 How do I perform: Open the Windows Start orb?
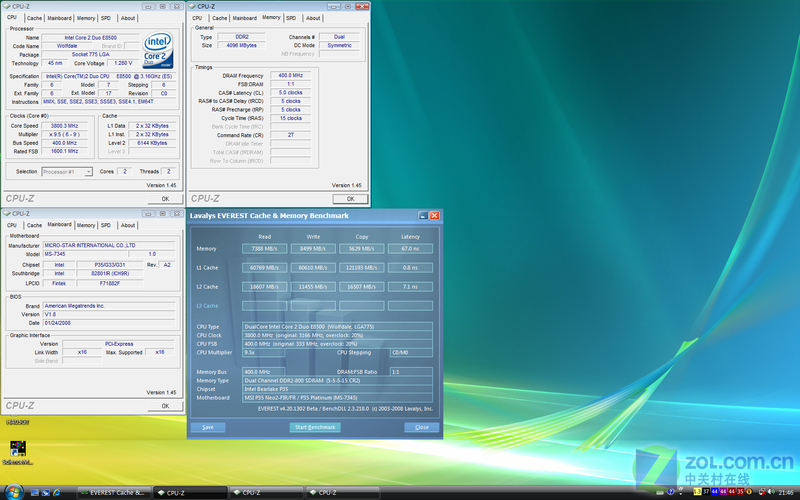click(14, 492)
